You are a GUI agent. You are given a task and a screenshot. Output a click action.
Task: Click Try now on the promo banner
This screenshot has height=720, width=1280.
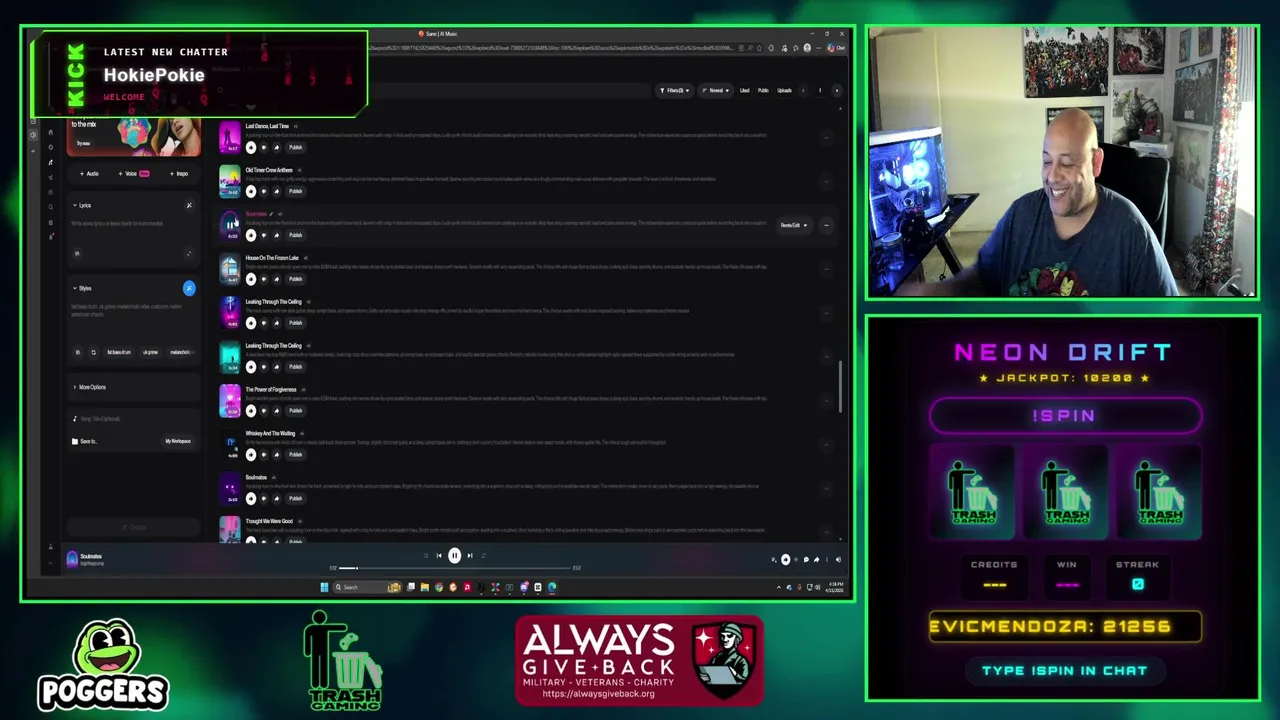pyautogui.click(x=83, y=143)
